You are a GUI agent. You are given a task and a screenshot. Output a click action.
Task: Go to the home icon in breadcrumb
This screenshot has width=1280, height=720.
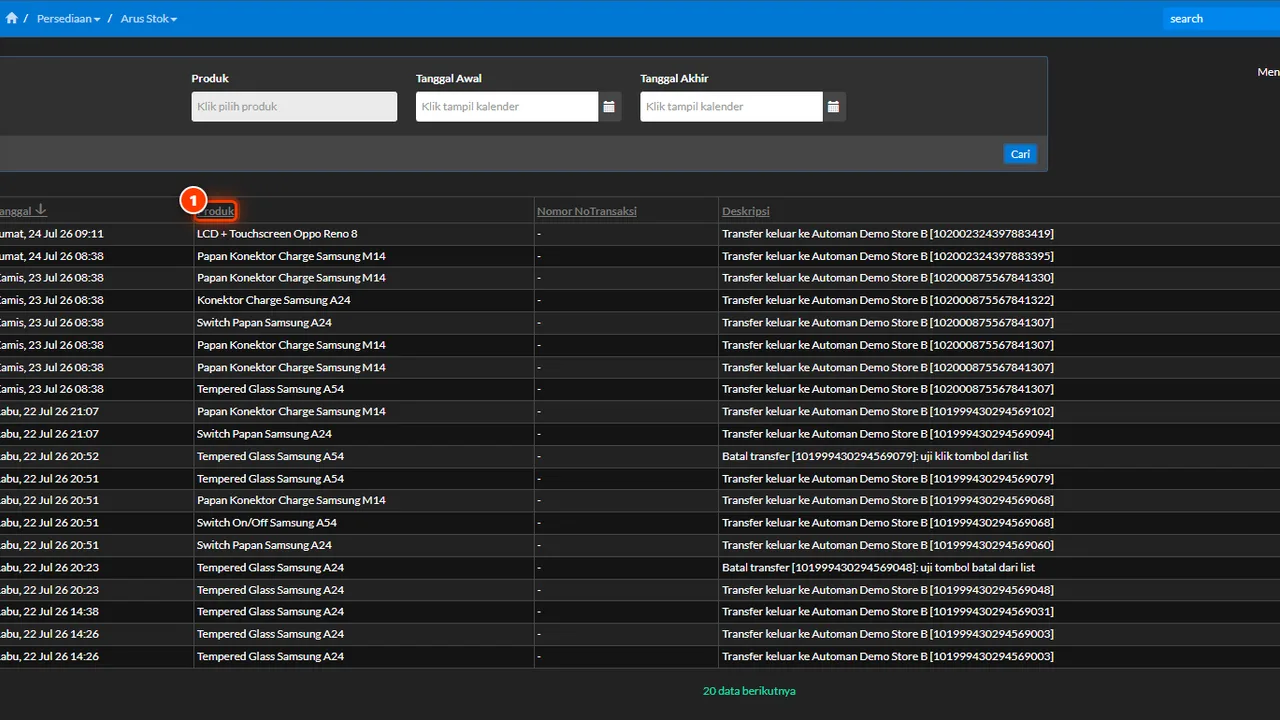[12, 18]
